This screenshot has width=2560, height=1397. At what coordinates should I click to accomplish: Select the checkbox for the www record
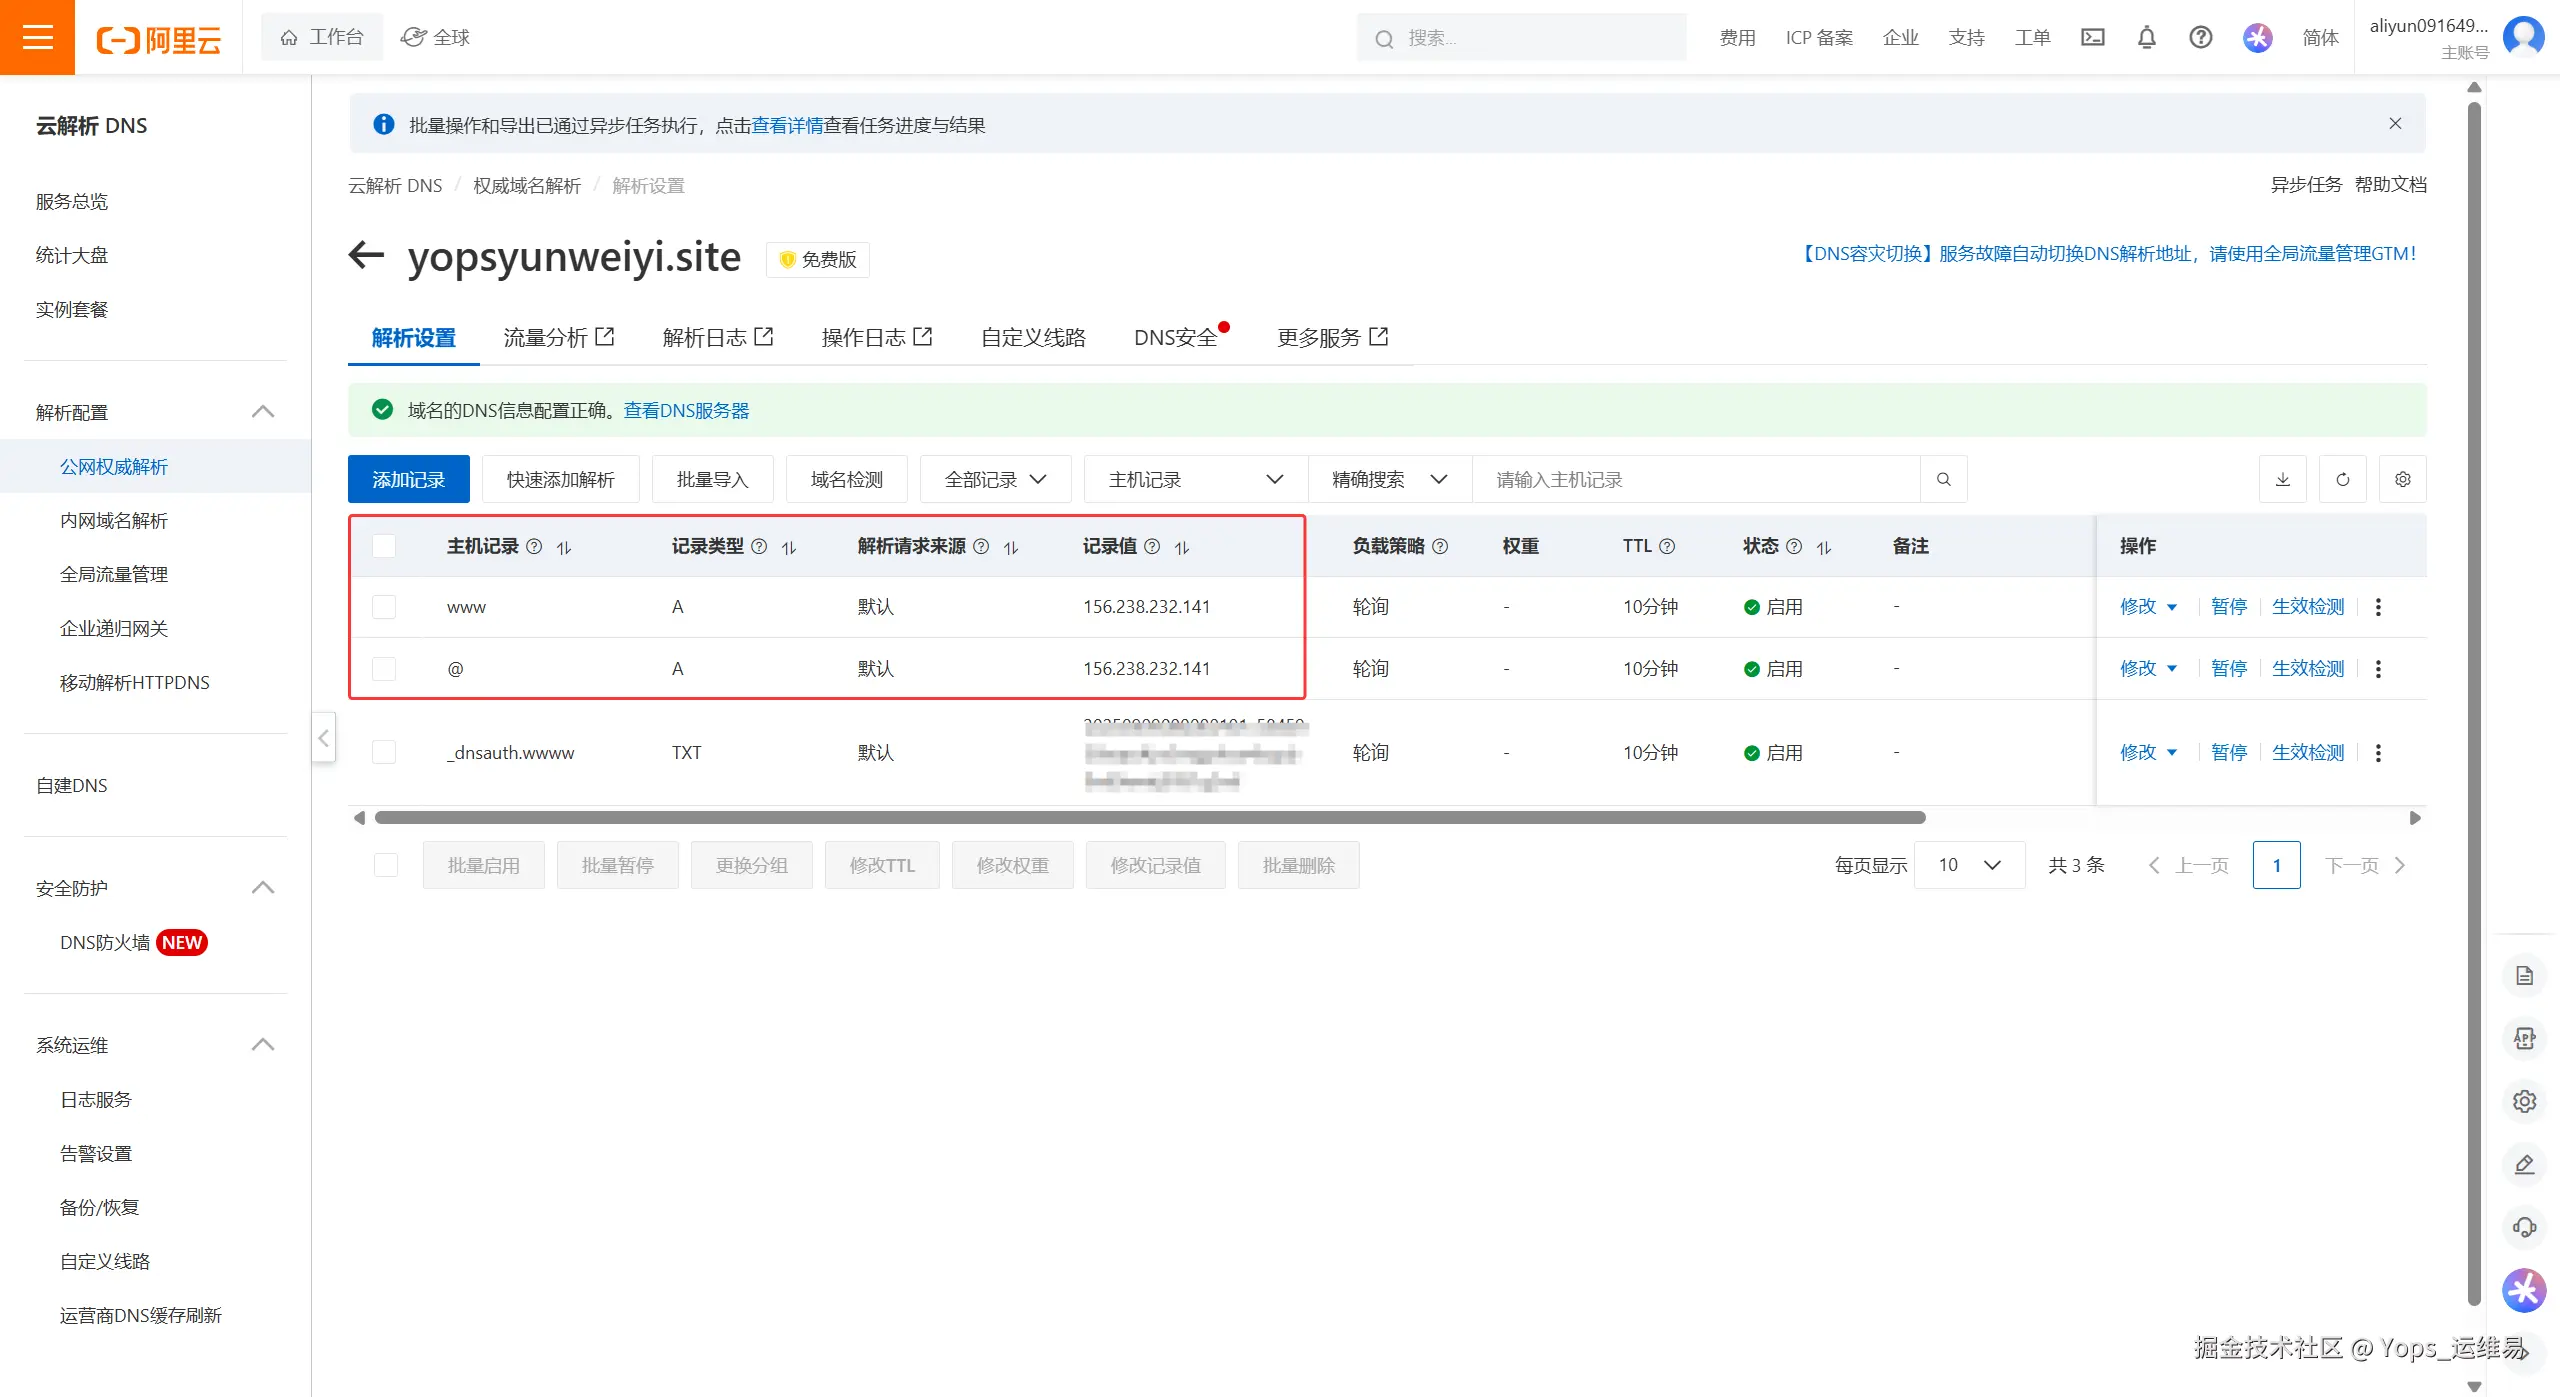point(384,606)
